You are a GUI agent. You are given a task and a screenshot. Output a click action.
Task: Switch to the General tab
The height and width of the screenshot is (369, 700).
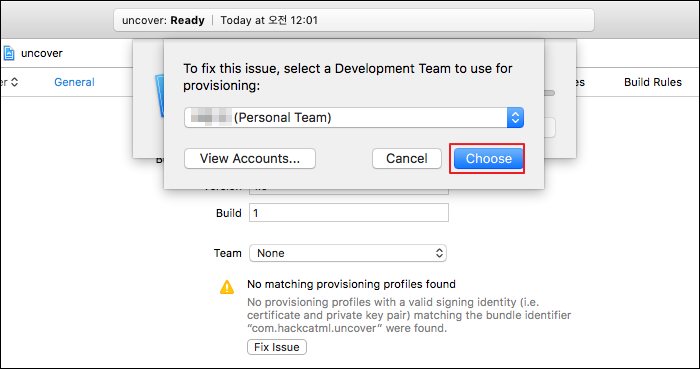[x=74, y=82]
